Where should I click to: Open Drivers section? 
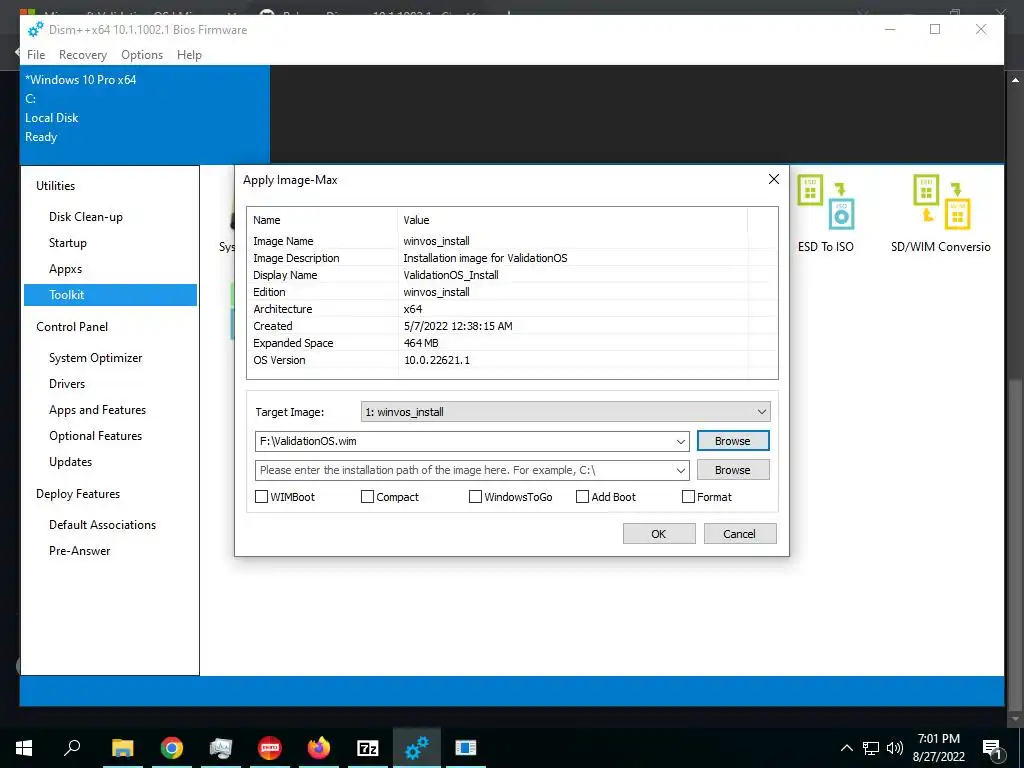click(67, 384)
